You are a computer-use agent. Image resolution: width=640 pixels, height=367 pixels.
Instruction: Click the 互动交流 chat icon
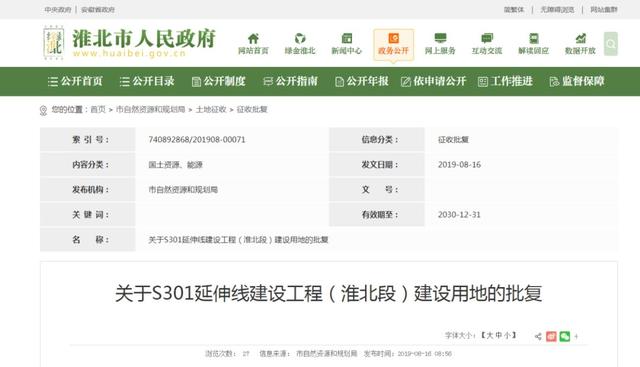[487, 39]
